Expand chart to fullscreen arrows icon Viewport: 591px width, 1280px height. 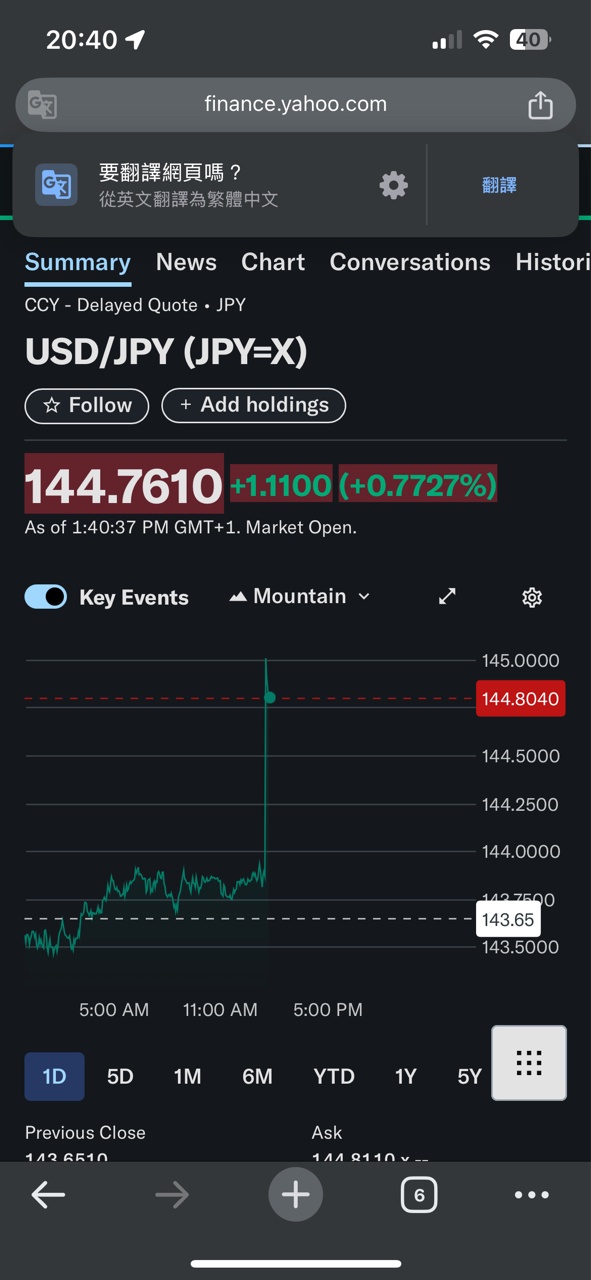click(447, 597)
